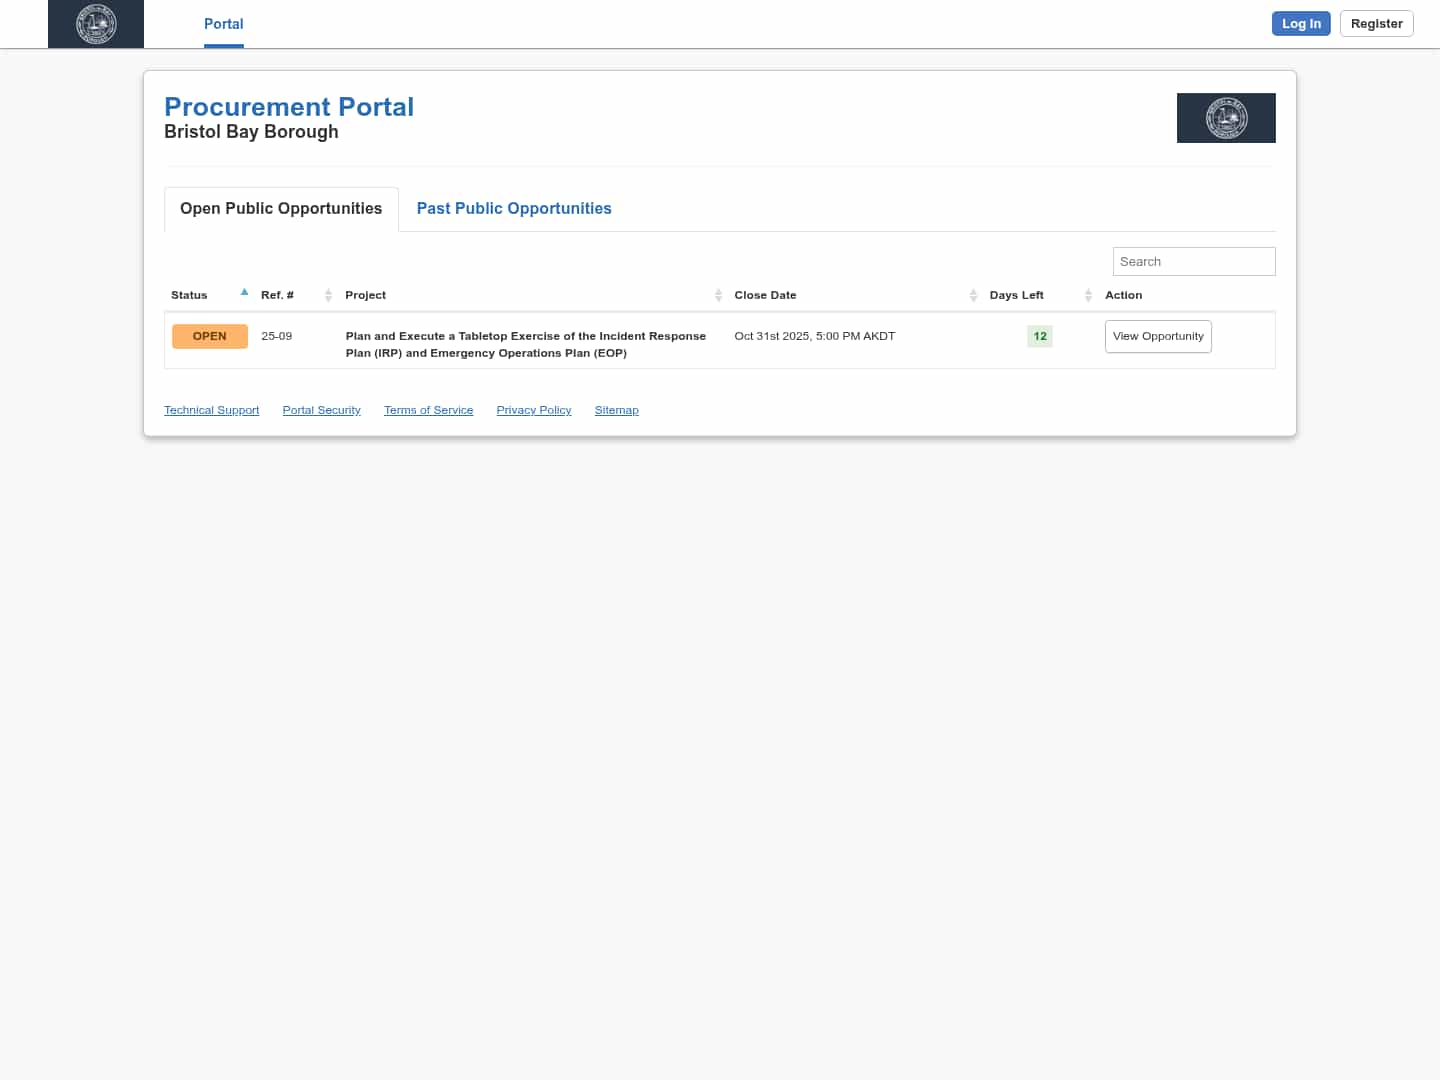Open the Terms of Service link
1440x1080 pixels.
428,410
